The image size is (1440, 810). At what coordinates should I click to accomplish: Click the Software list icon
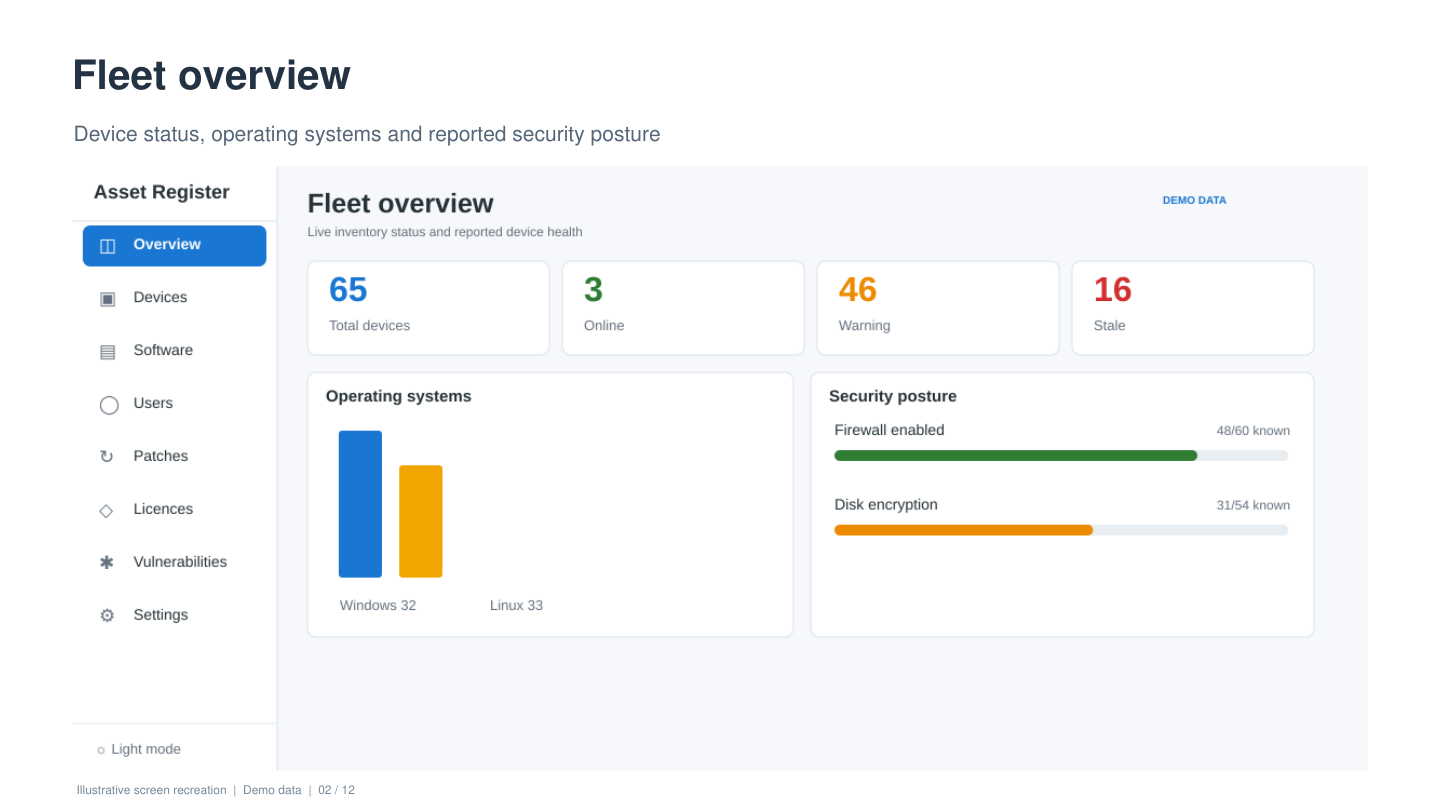tap(108, 351)
